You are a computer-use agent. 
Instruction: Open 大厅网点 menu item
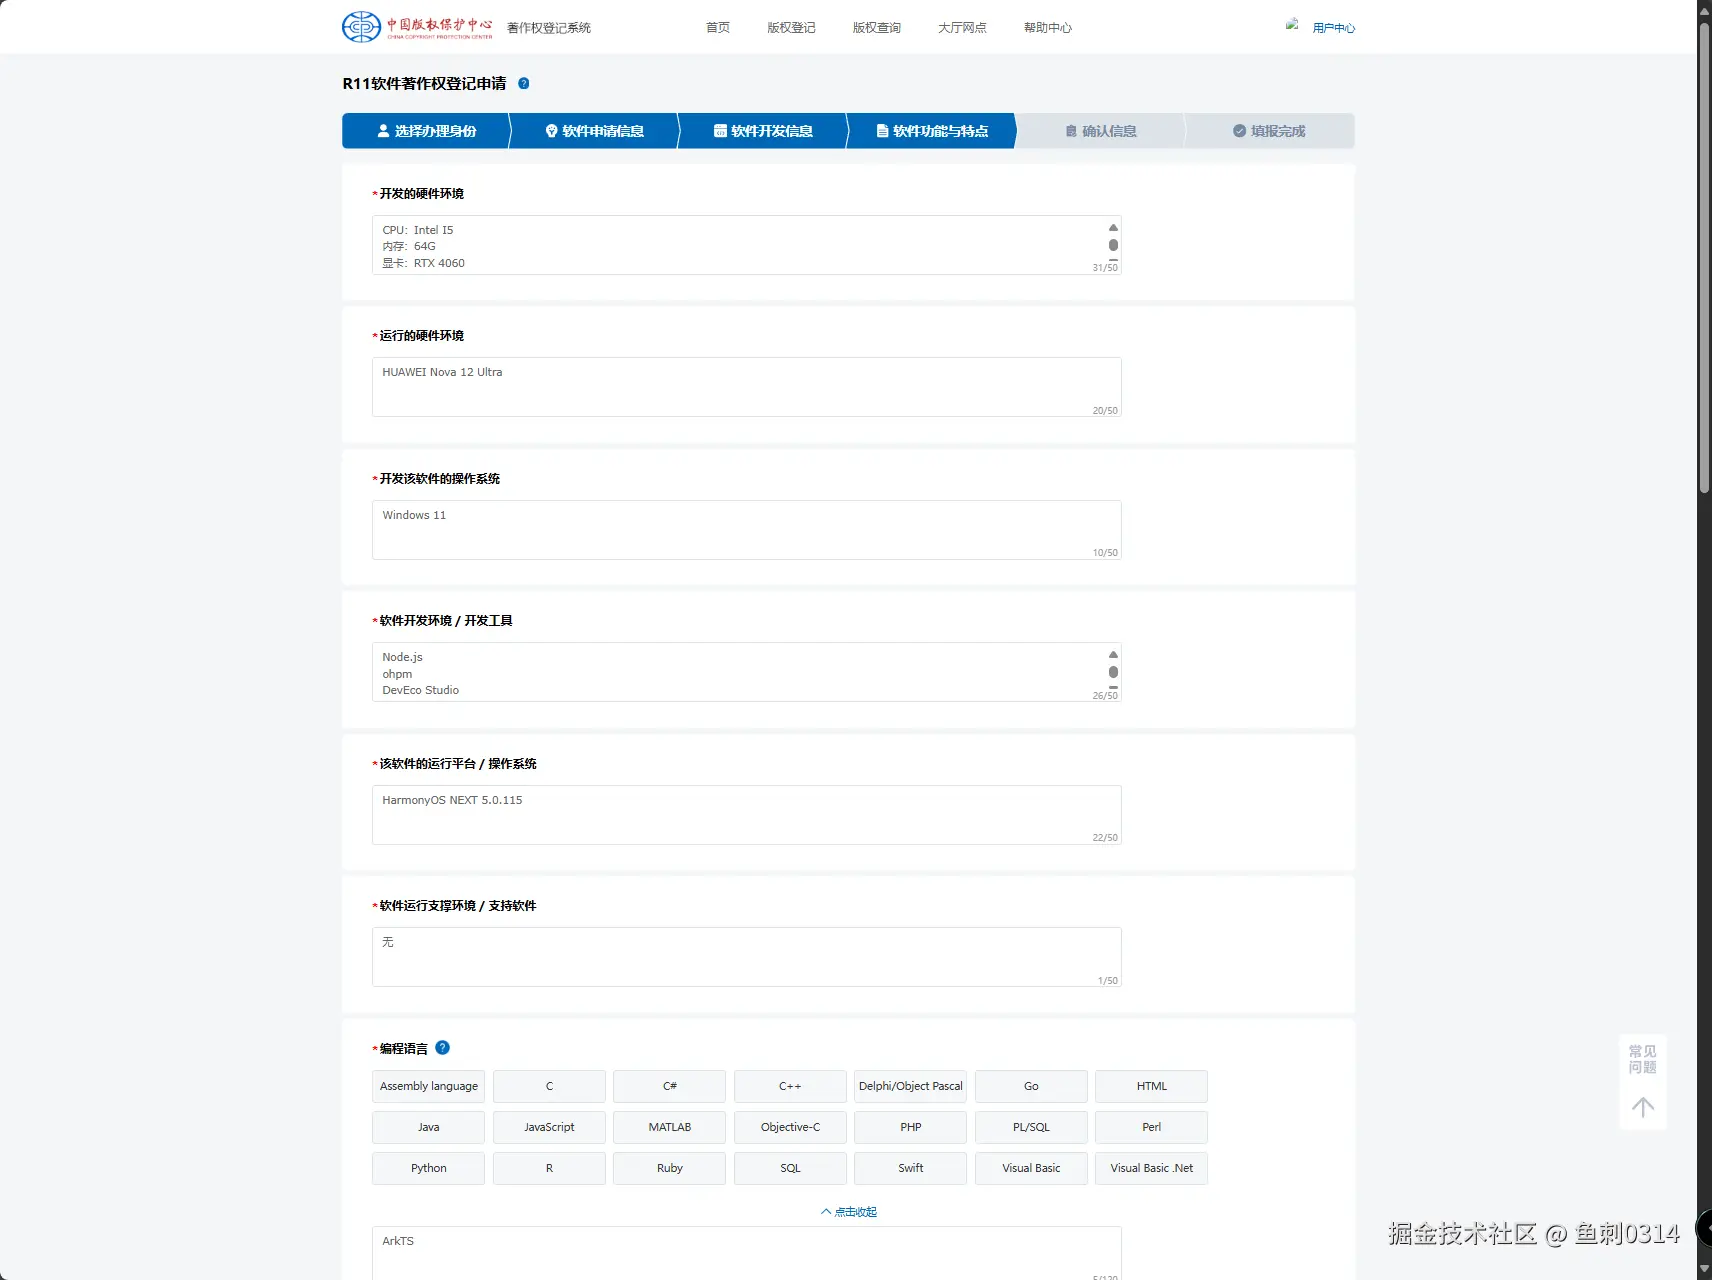[x=962, y=28]
